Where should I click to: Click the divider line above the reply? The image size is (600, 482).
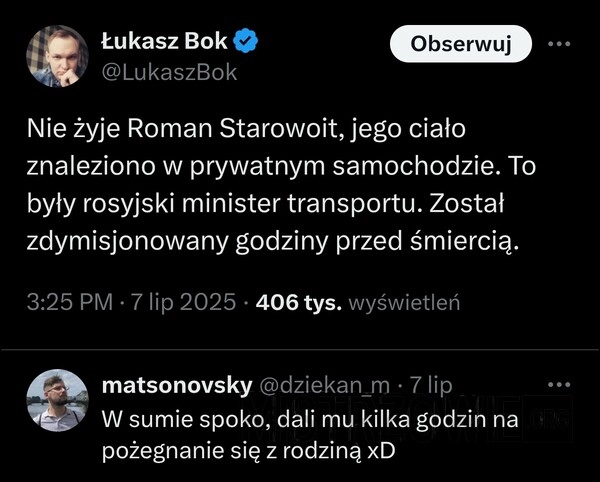(x=300, y=349)
